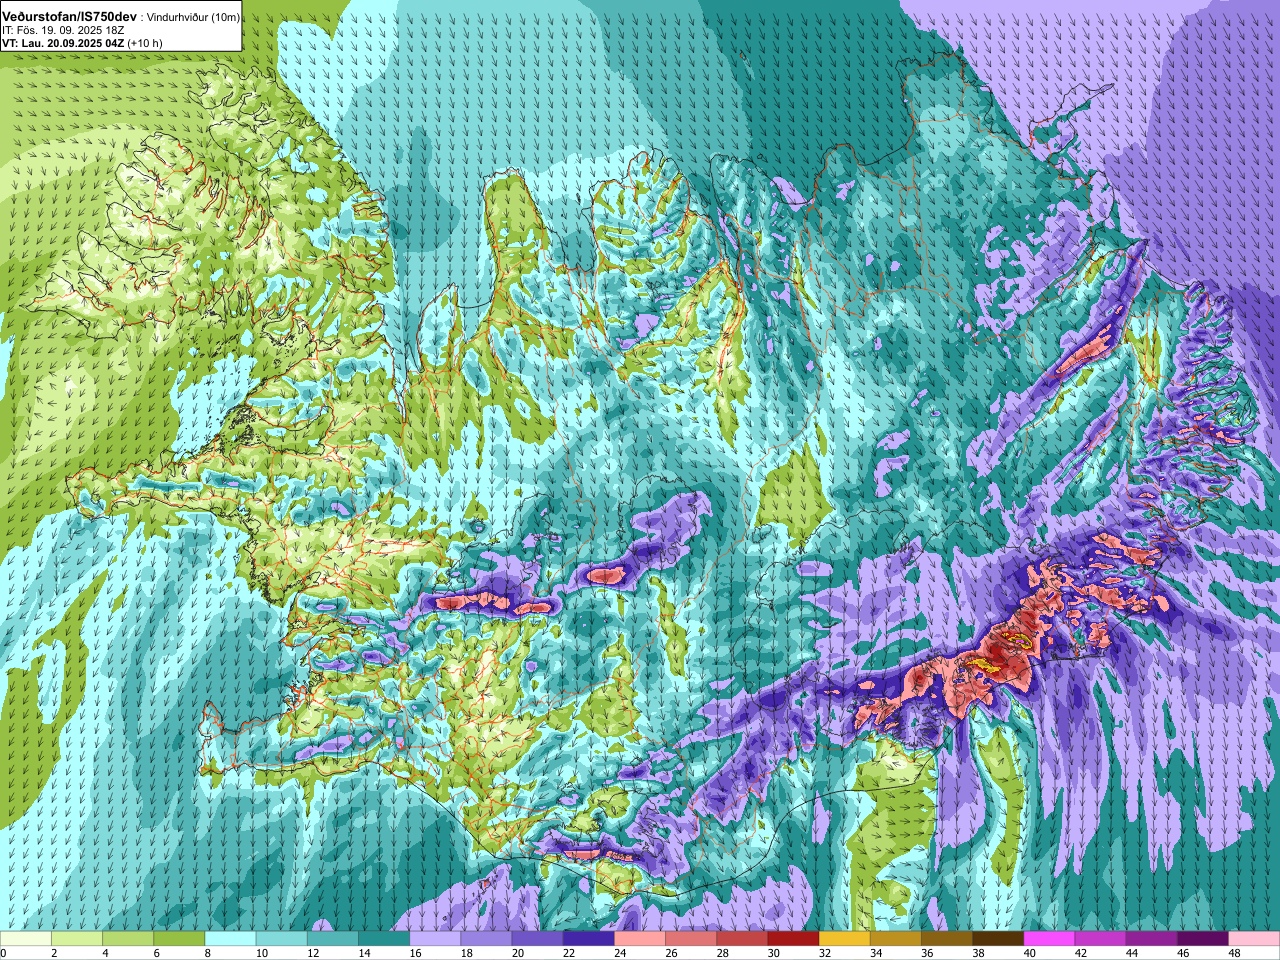Click the legend swatch for 44–46 m/s

pos(1151,939)
